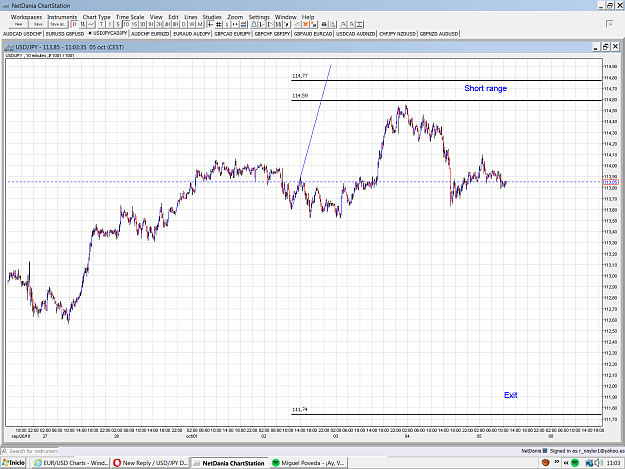Select the 10-minute time scale button

pyautogui.click(x=126, y=24)
